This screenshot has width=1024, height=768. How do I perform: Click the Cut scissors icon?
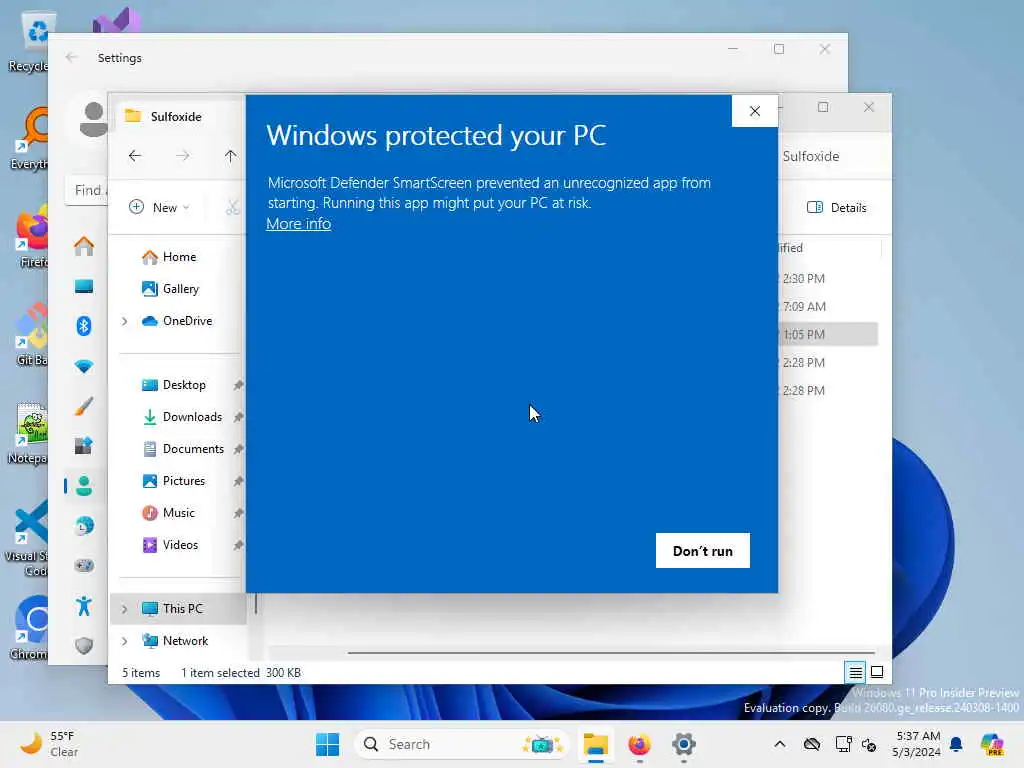(x=232, y=208)
